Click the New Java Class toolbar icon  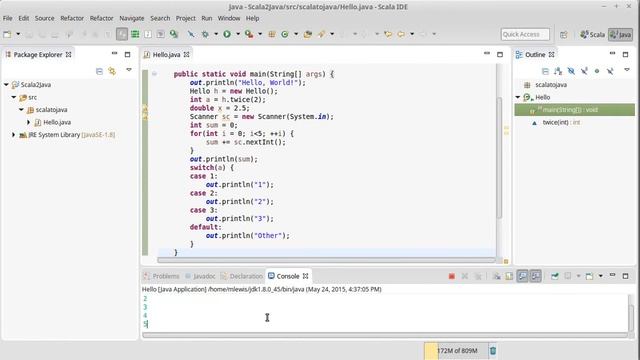pyautogui.click(x=285, y=34)
